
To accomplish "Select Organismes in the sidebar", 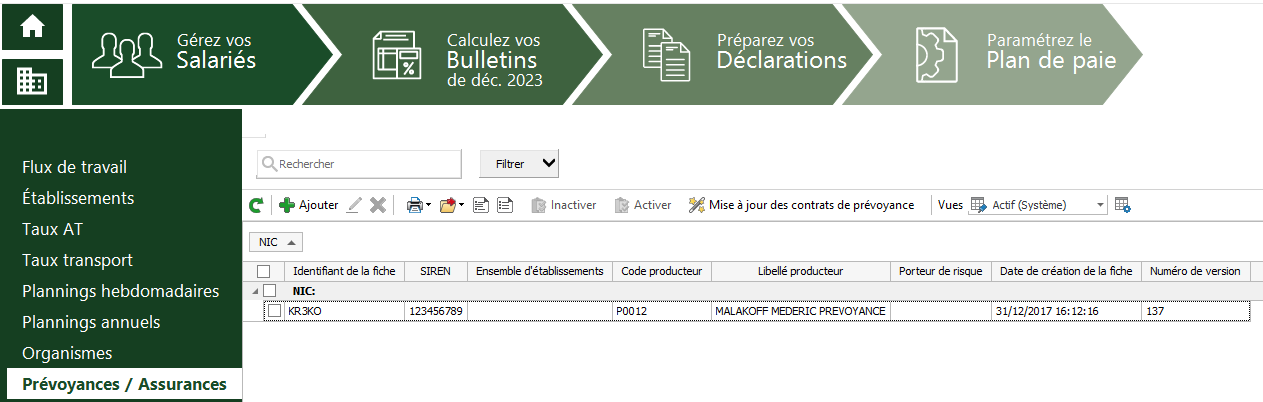I will (67, 353).
